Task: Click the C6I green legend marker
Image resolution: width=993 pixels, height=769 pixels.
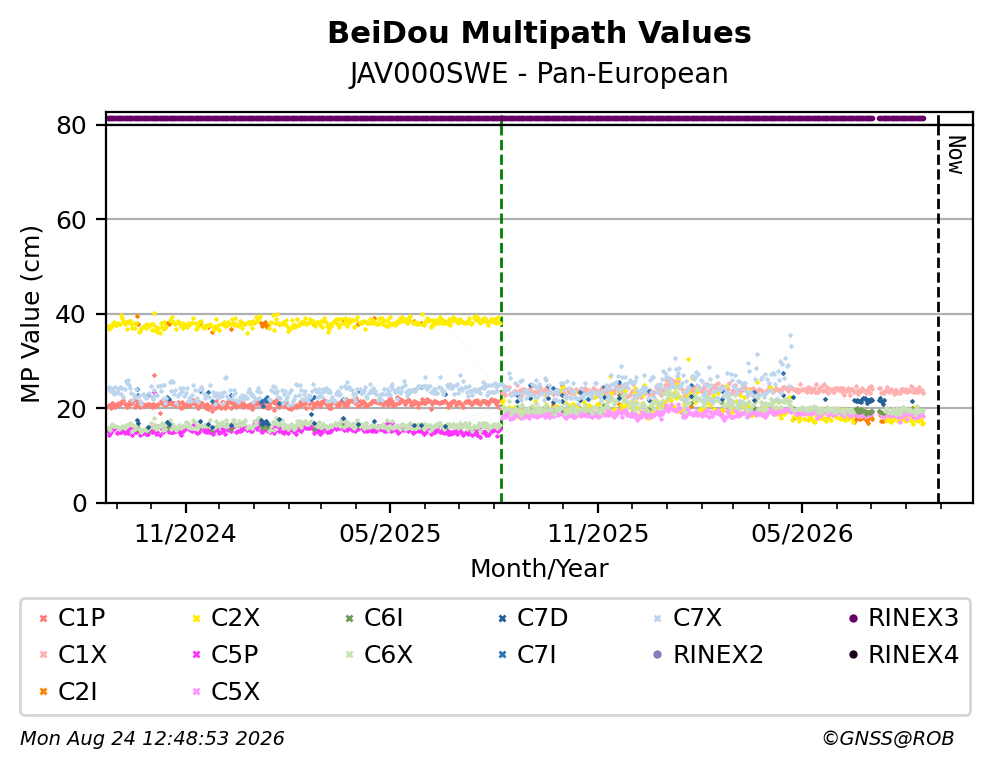Action: tap(350, 618)
